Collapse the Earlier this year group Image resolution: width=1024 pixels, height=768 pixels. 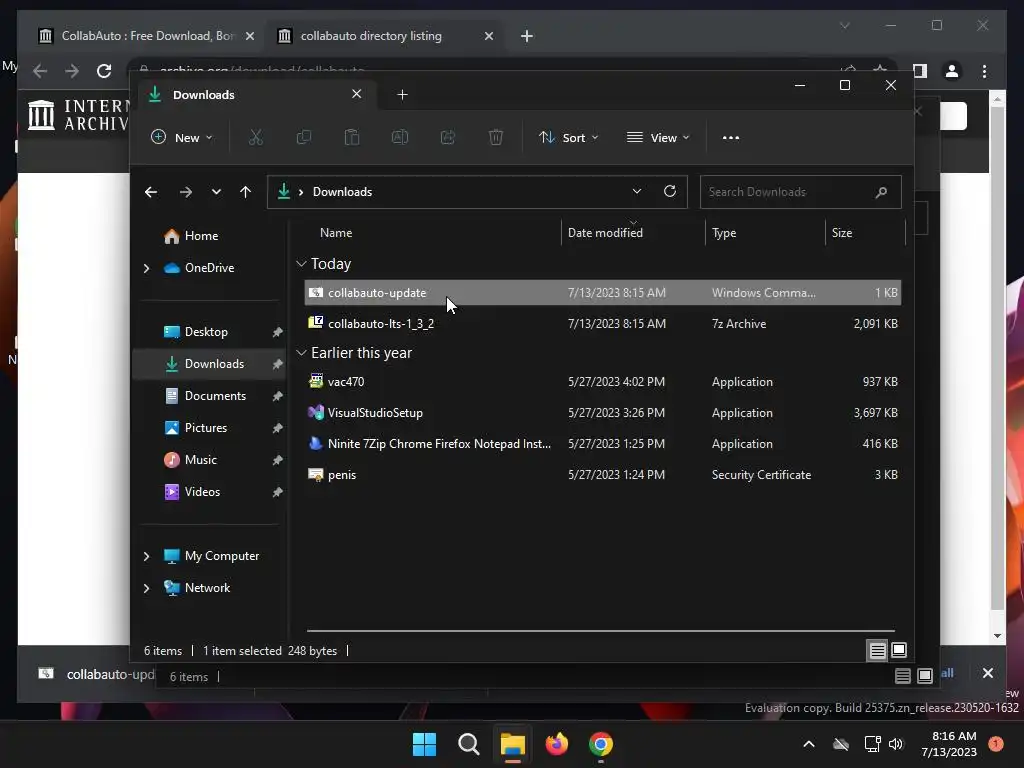[x=301, y=353]
